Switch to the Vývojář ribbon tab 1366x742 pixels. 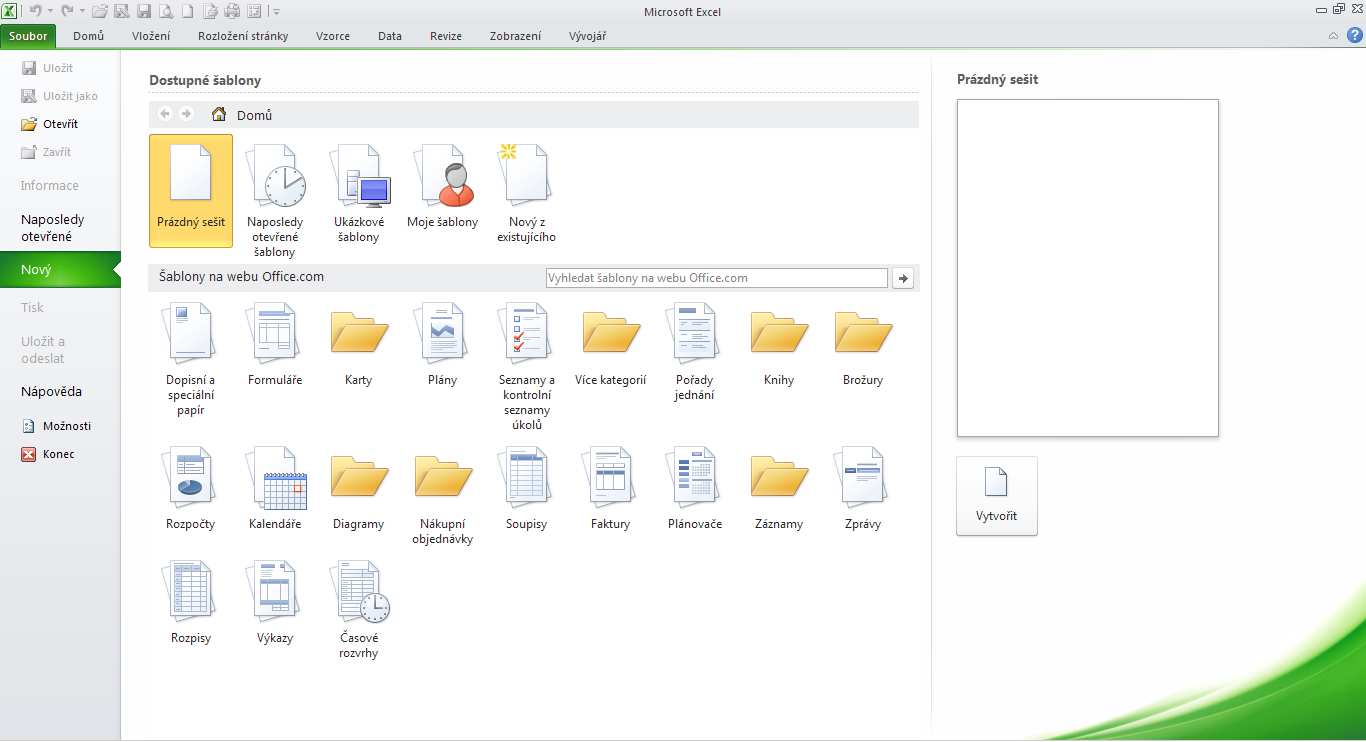tap(587, 36)
